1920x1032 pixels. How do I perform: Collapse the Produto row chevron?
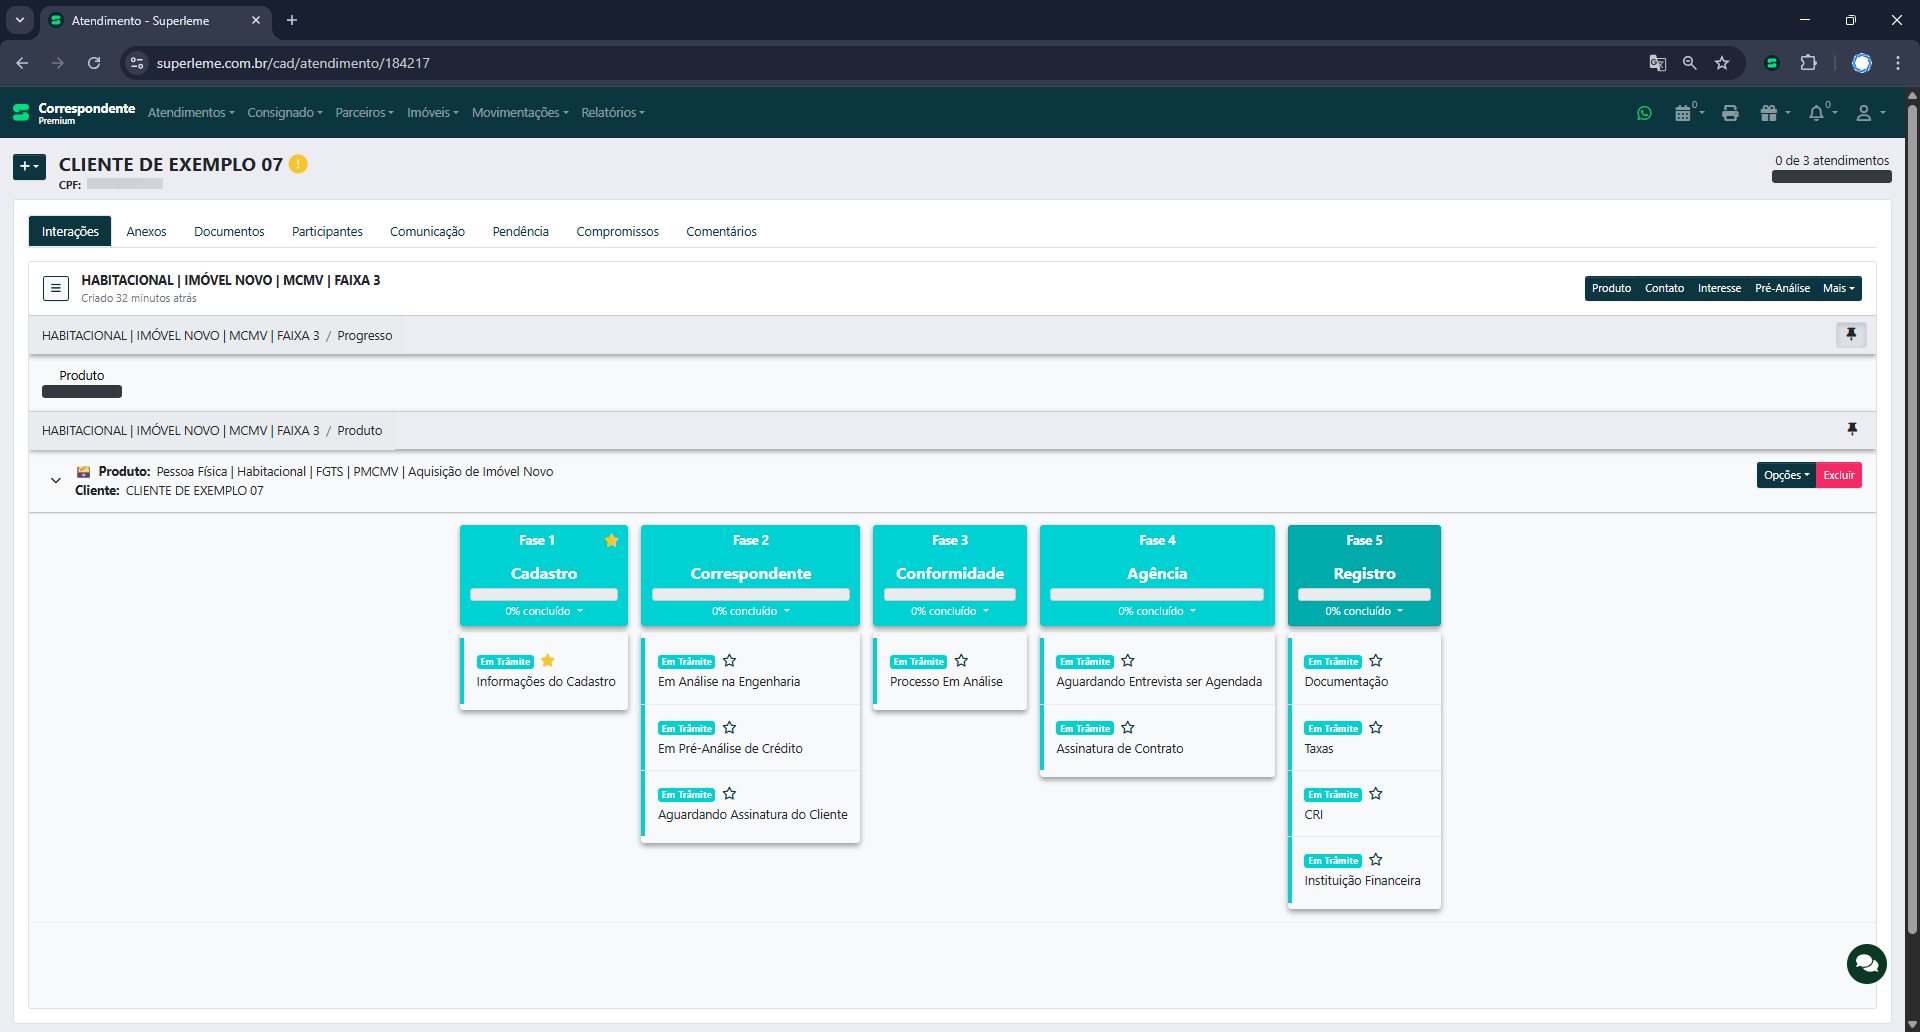tap(56, 481)
